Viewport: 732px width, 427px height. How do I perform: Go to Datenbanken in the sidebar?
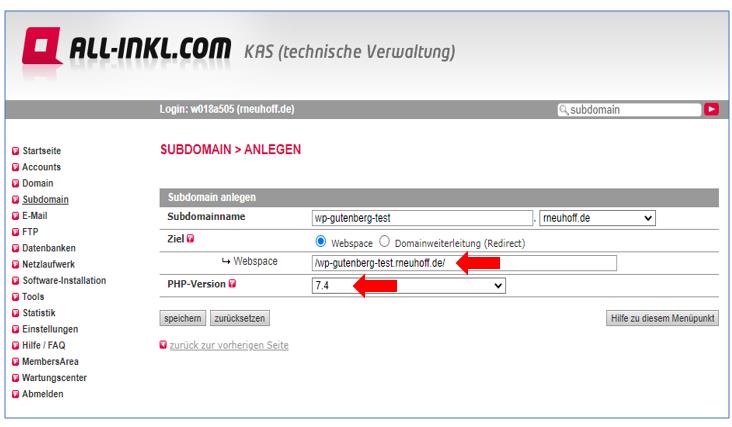[x=49, y=248]
